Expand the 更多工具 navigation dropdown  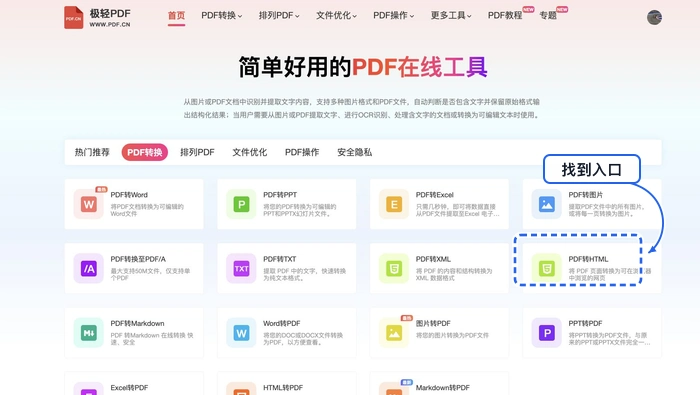click(451, 15)
